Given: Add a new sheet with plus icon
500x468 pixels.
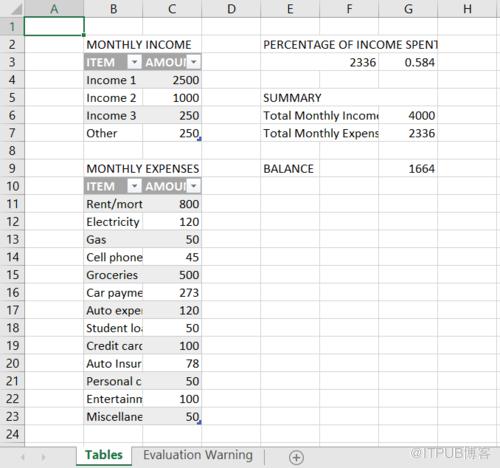Looking at the screenshot, I should [x=296, y=457].
